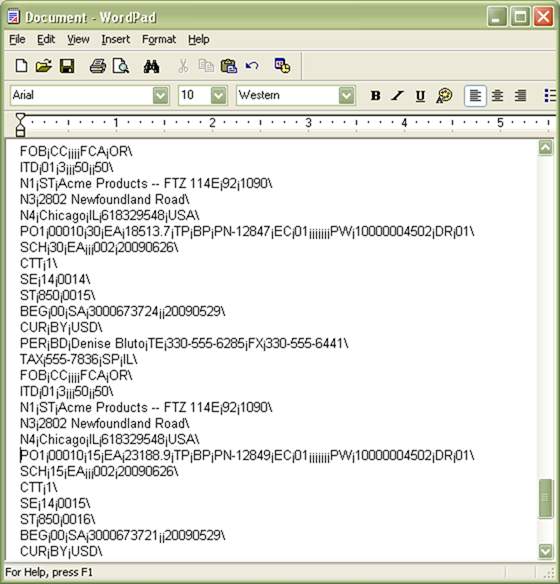
Task: Open the Insert menu
Action: (115, 39)
